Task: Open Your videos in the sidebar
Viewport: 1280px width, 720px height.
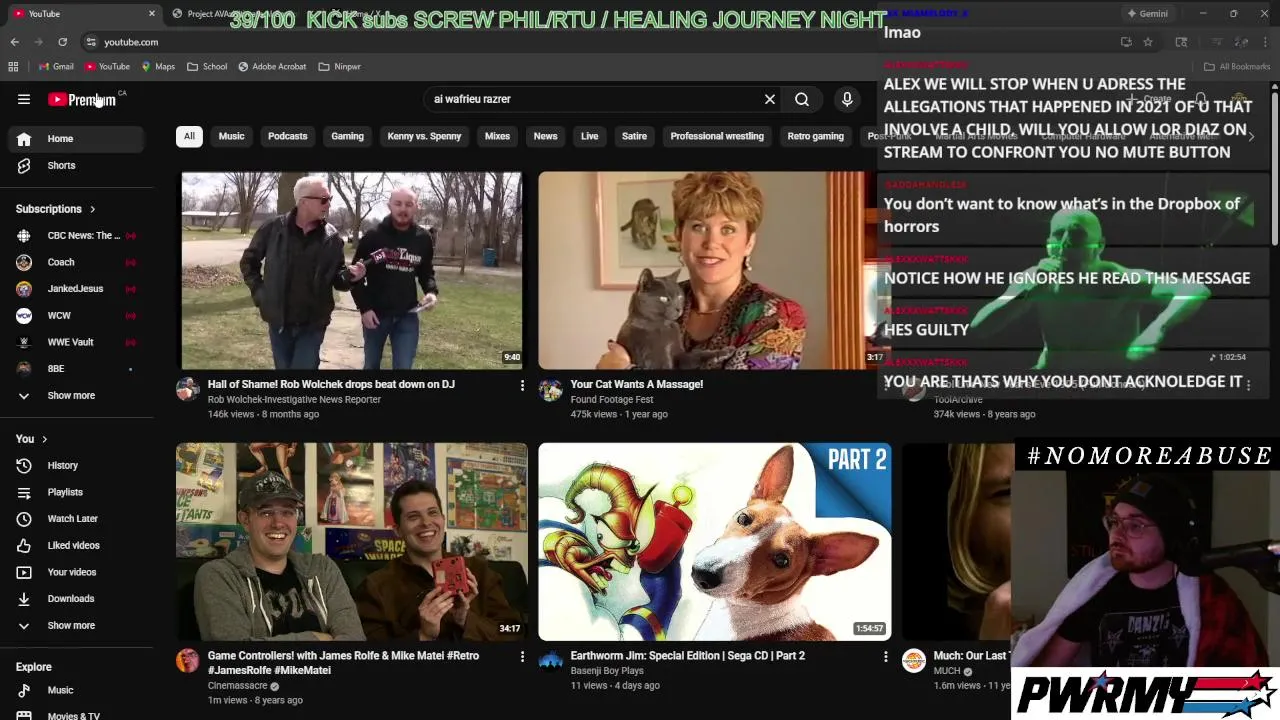Action: click(76, 572)
